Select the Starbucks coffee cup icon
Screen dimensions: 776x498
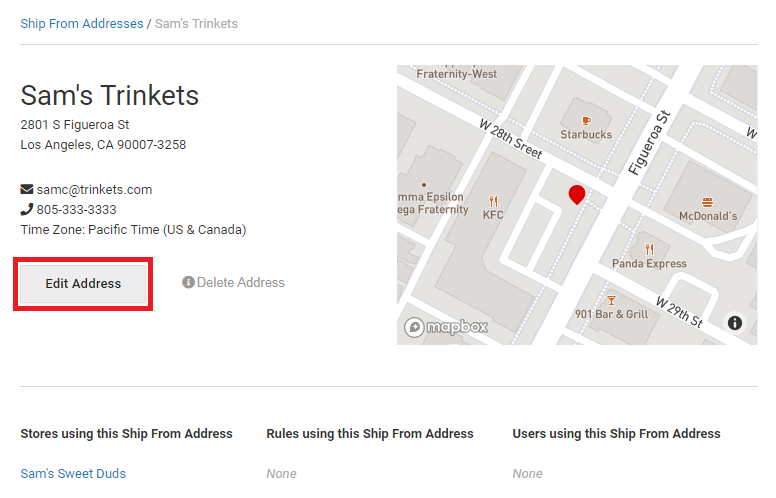coord(586,121)
